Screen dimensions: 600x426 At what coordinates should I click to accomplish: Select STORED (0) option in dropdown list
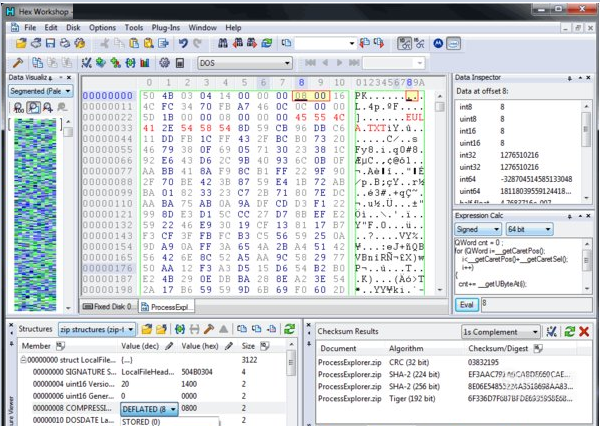pos(170,422)
